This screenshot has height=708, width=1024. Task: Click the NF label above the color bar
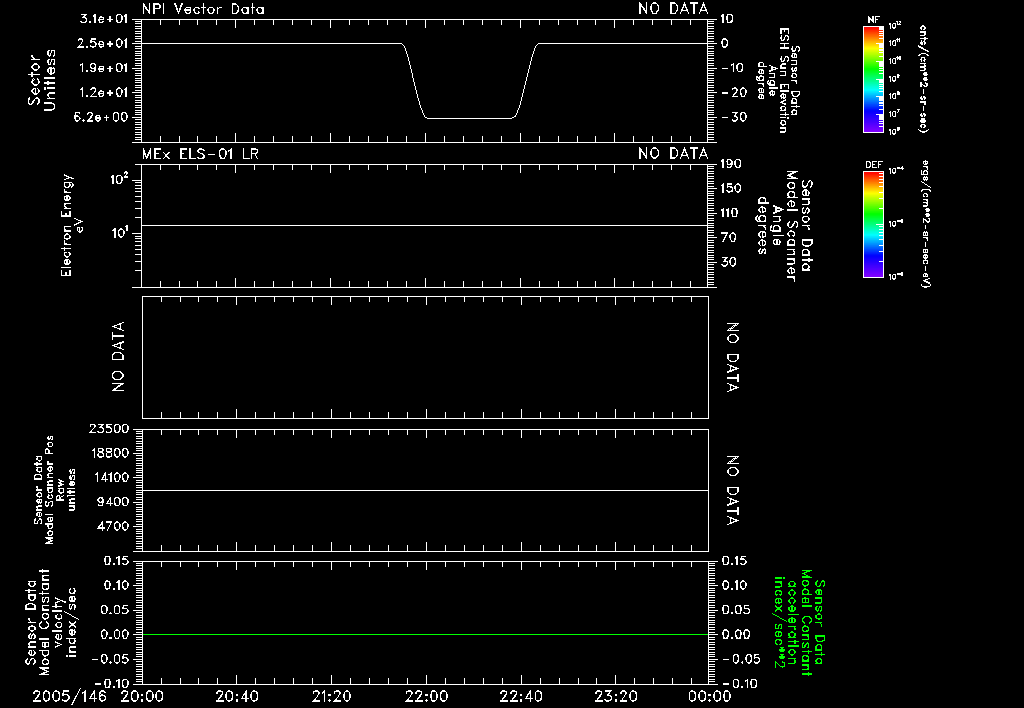pos(873,20)
